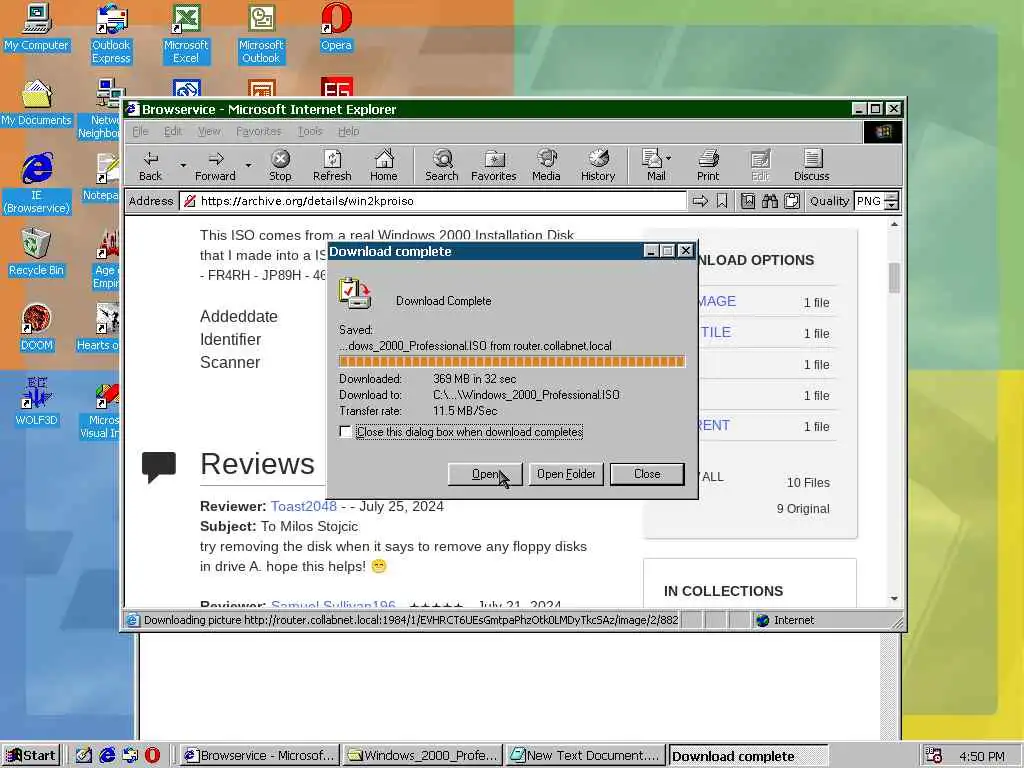
Task: Click the Quality PNG value field
Action: tap(869, 201)
